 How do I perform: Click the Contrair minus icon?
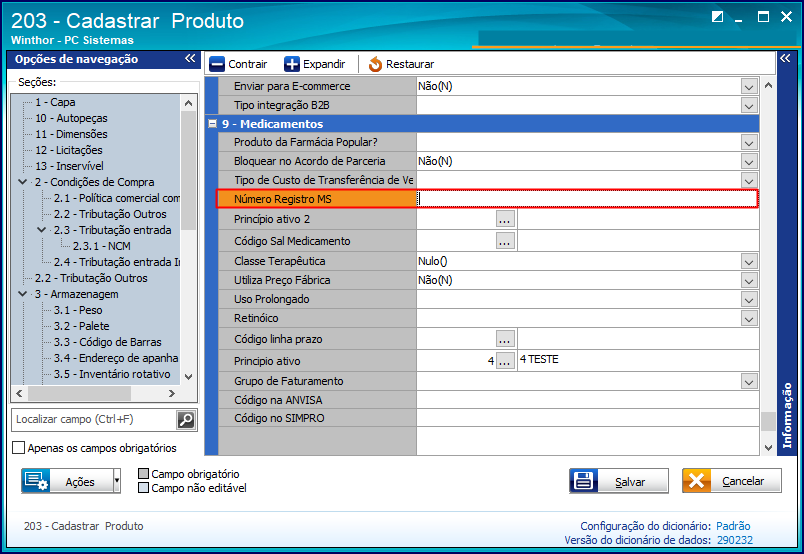tap(217, 64)
